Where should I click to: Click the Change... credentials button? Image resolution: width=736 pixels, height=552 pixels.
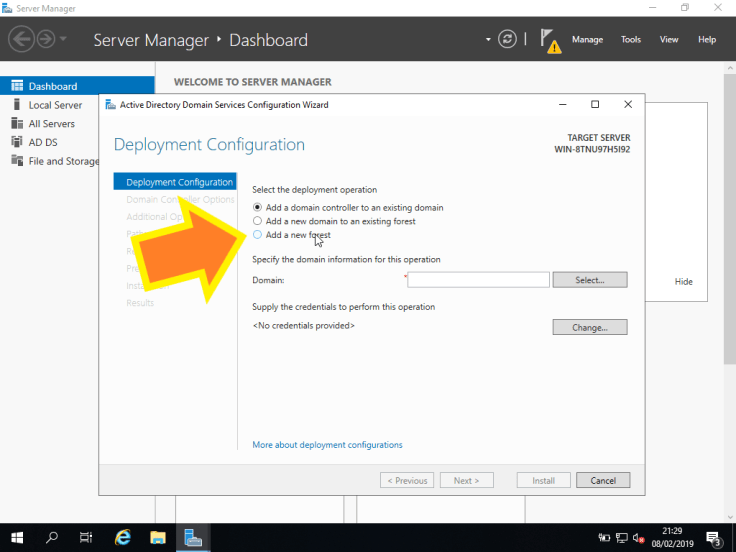pyautogui.click(x=589, y=327)
